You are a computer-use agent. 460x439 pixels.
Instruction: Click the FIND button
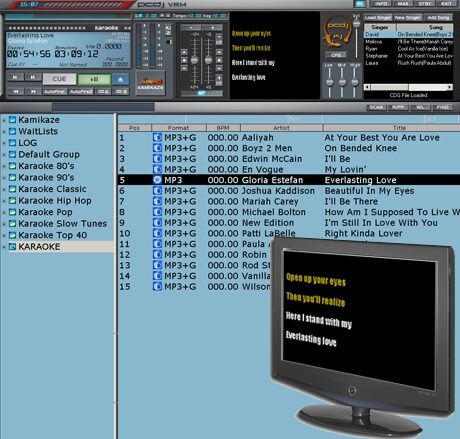pyautogui.click(x=442, y=107)
